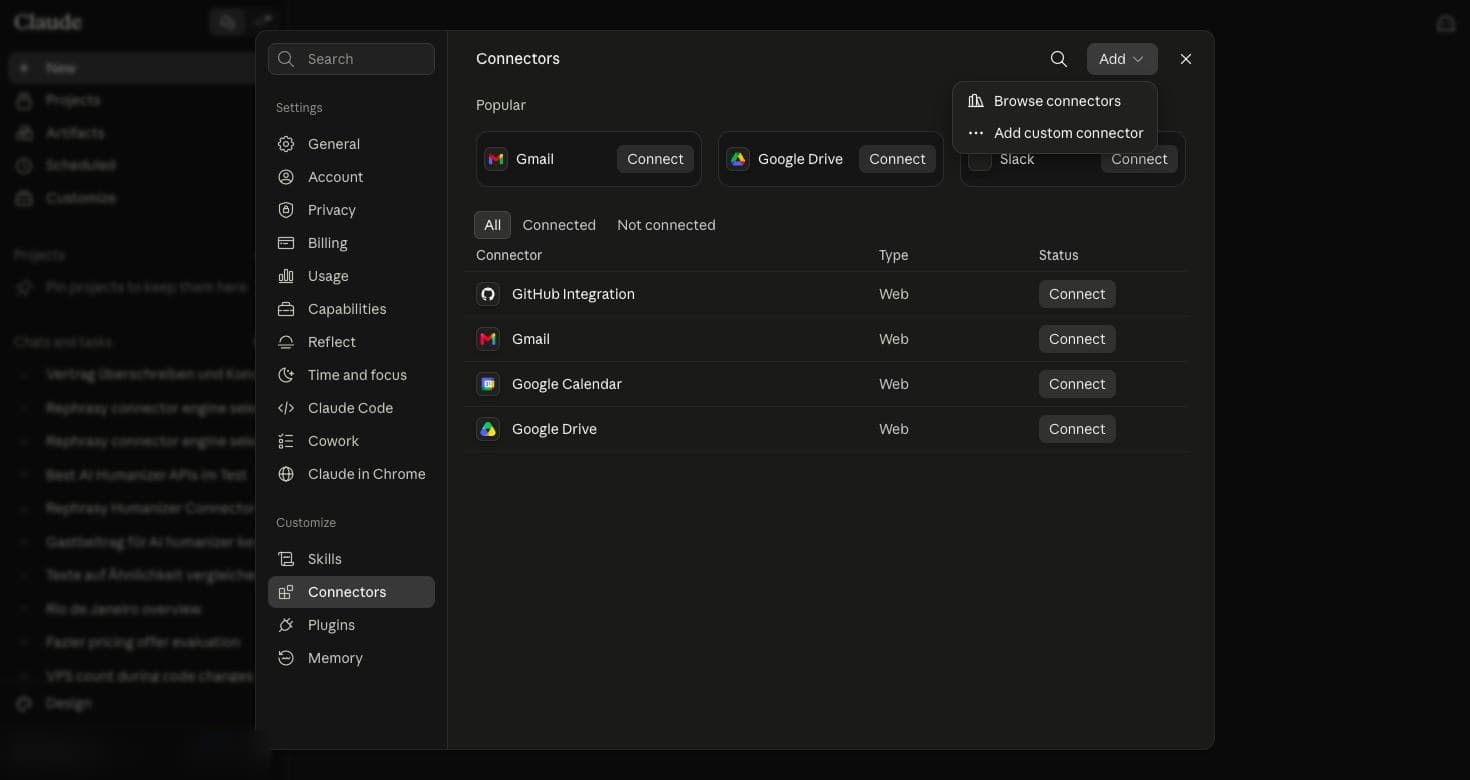Click the Gmail icon in Popular card
This screenshot has height=780, width=1470.
(496, 159)
